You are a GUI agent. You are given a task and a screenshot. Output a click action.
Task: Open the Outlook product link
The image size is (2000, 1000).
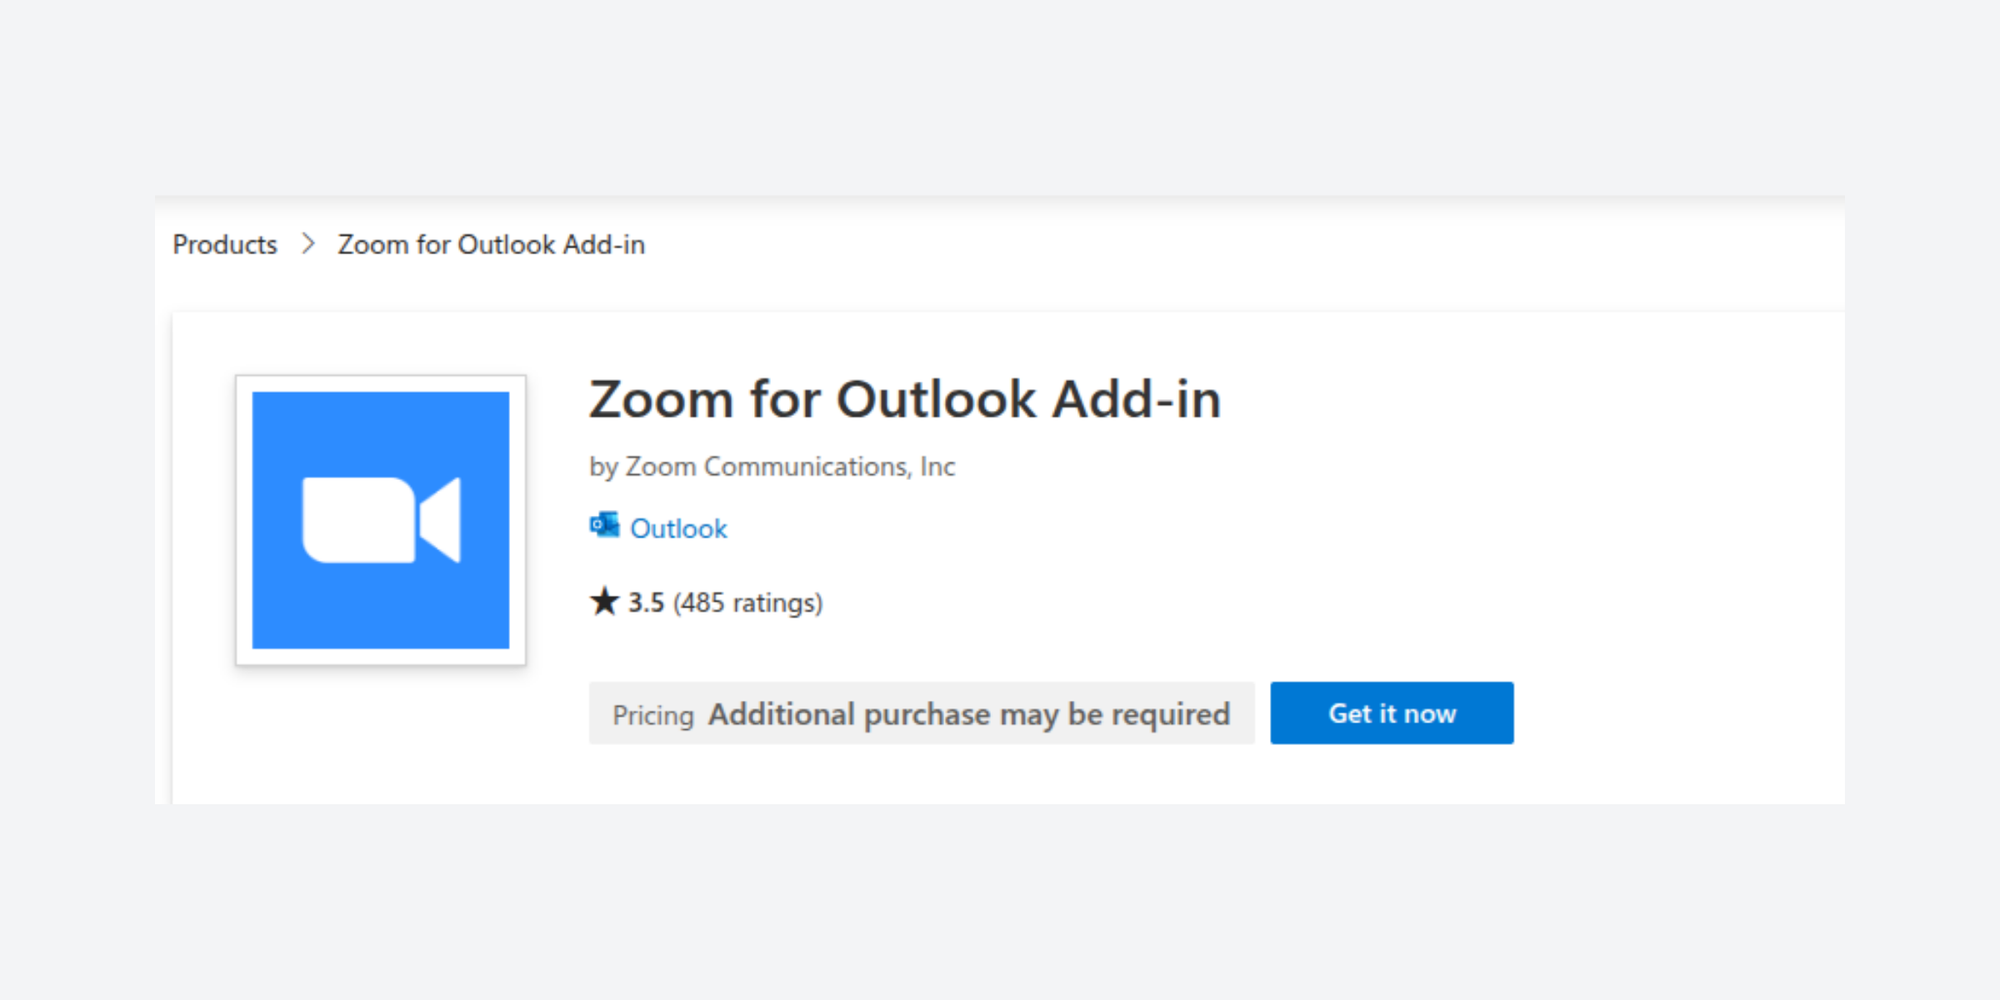tap(678, 528)
